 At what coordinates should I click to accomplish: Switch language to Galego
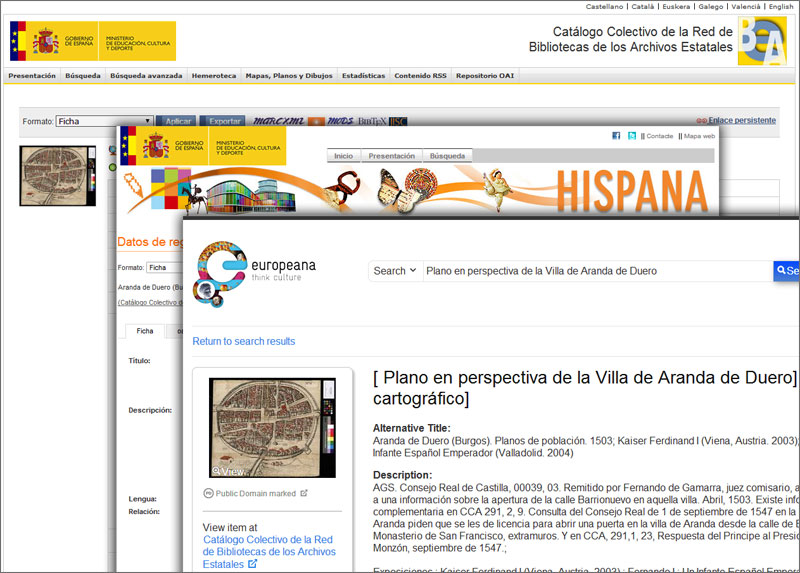(x=711, y=7)
